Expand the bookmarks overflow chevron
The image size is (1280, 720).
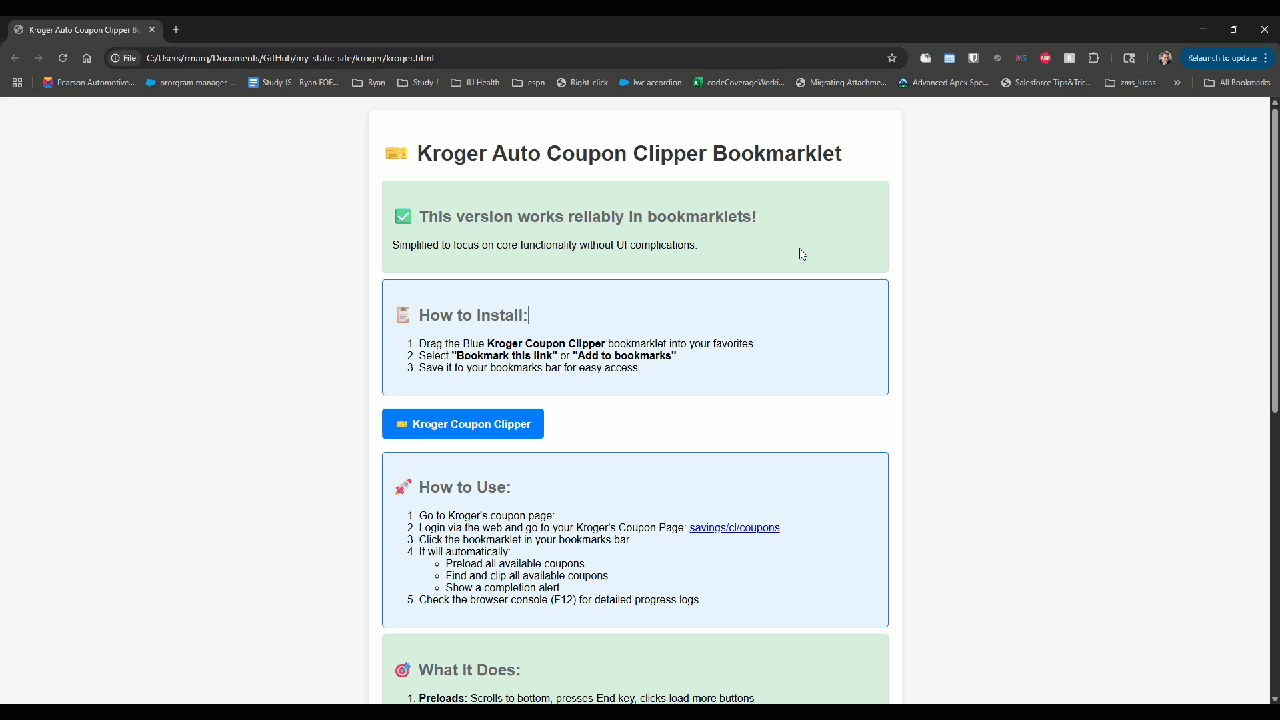coord(1177,83)
